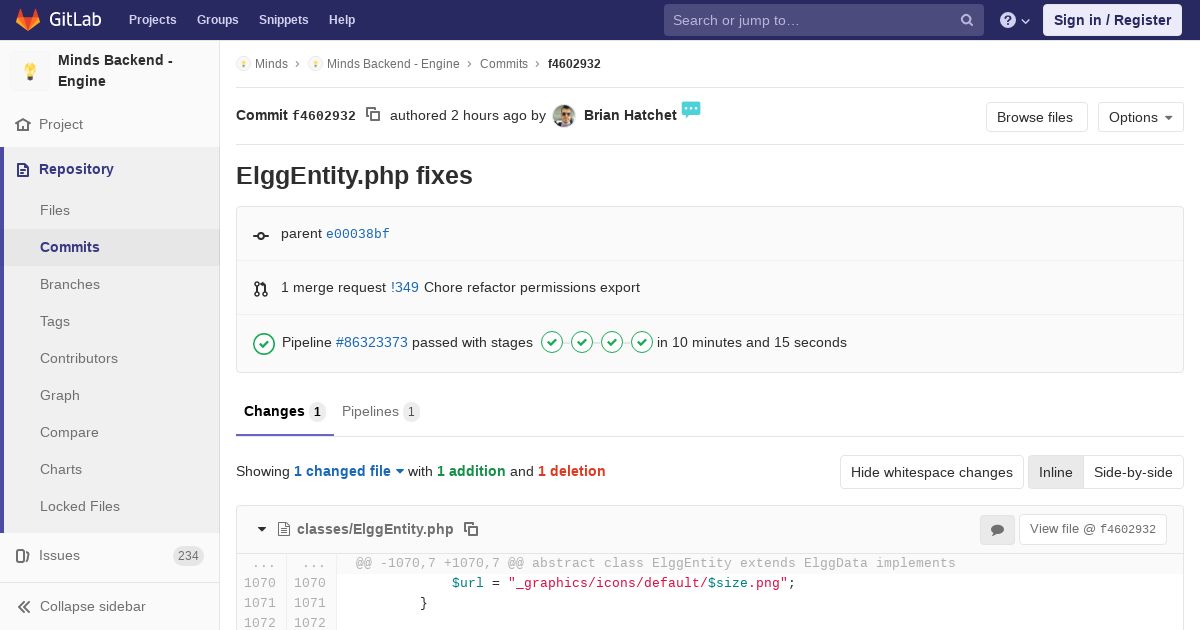Open the Snippets menu item
Image resolution: width=1200 pixels, height=630 pixels.
[283, 20]
